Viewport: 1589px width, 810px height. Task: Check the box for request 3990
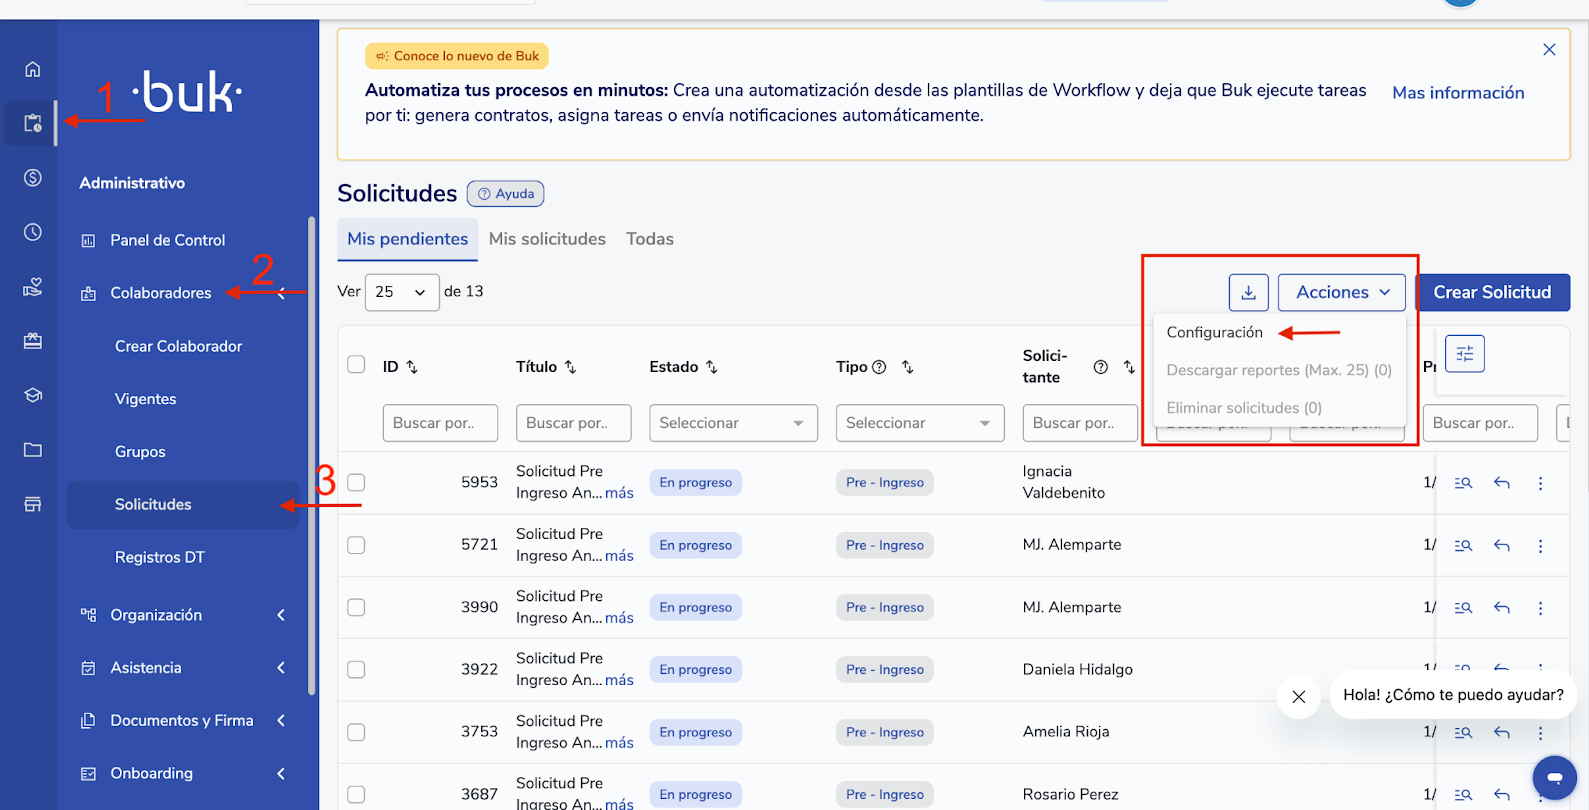(x=356, y=607)
